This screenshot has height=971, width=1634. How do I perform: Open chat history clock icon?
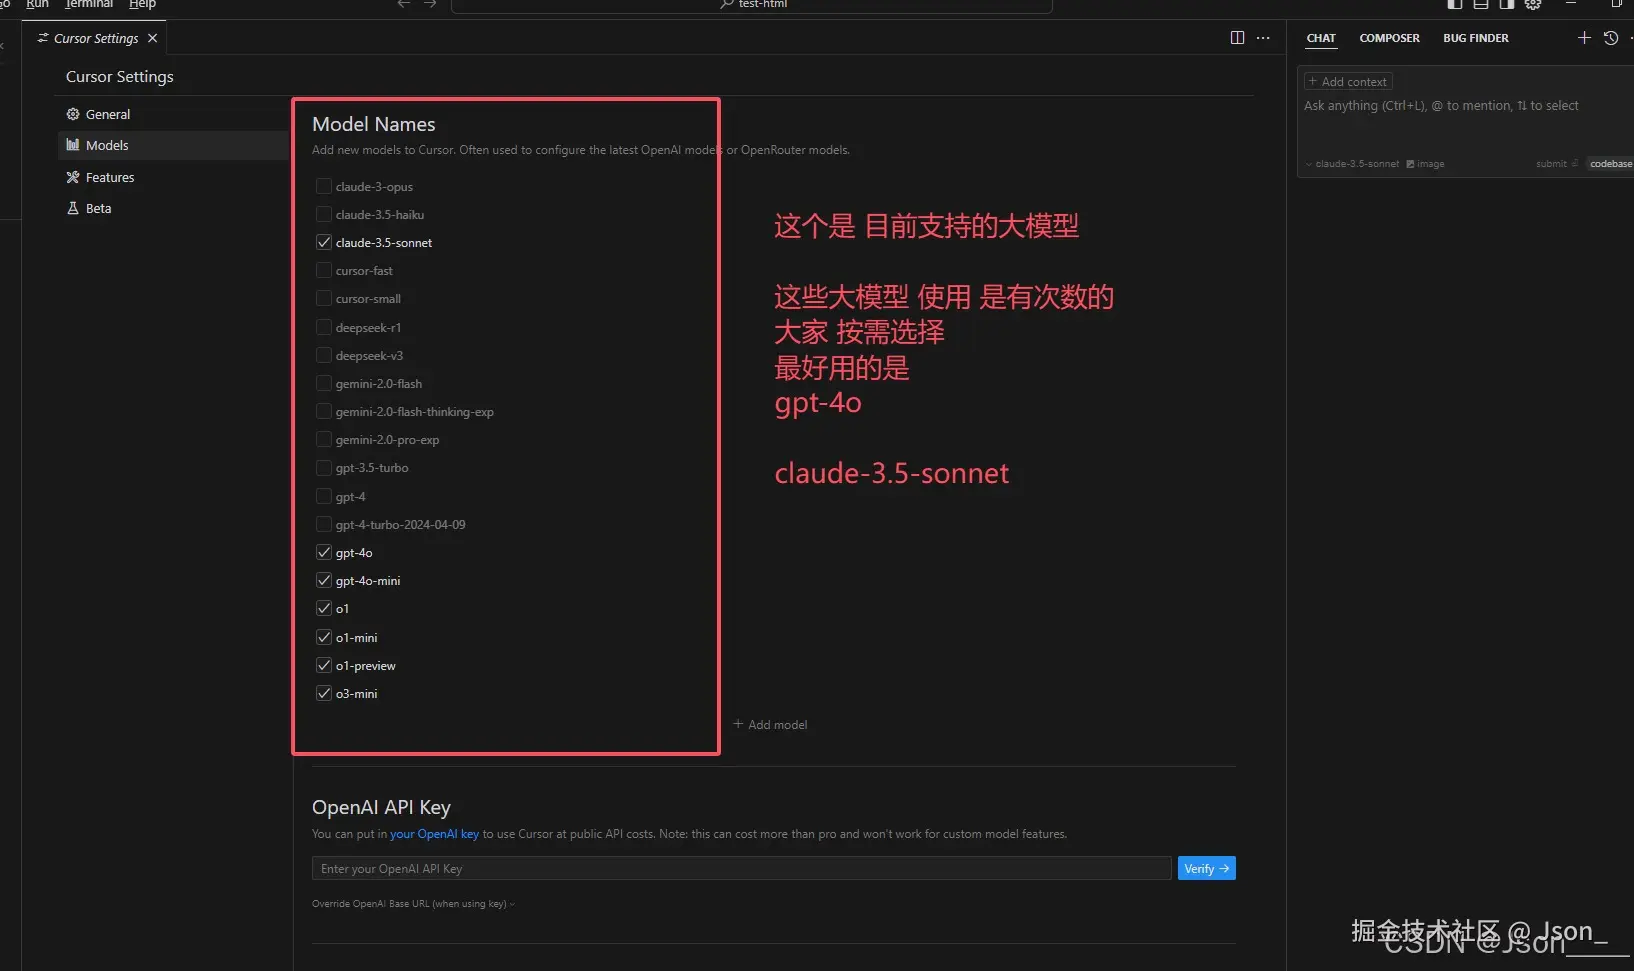[x=1610, y=38]
